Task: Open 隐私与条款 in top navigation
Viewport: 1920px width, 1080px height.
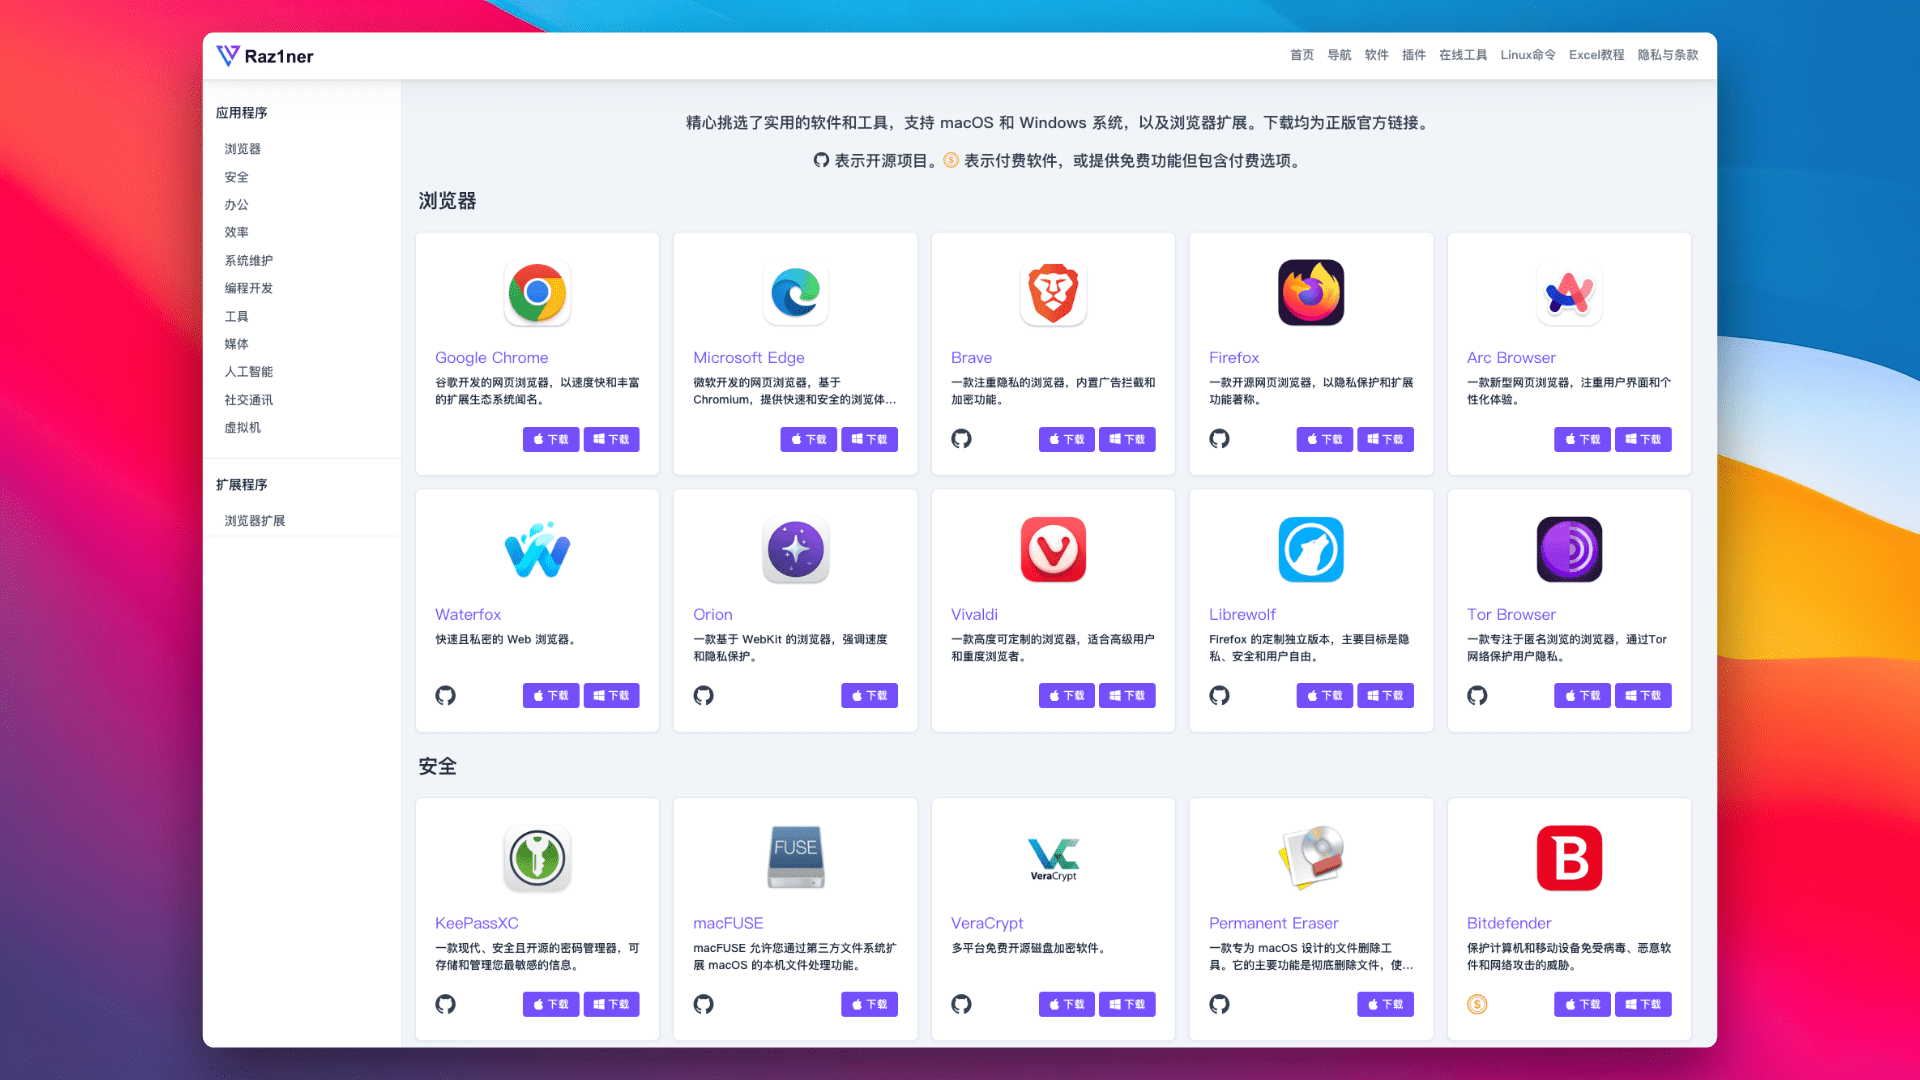Action: (1667, 55)
